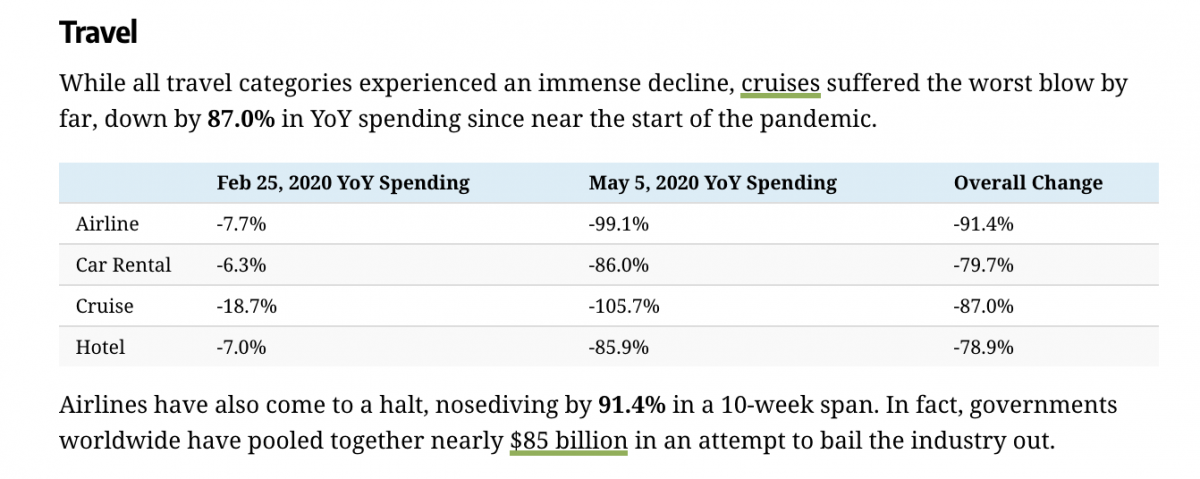Select the Airline row label

coord(107,225)
